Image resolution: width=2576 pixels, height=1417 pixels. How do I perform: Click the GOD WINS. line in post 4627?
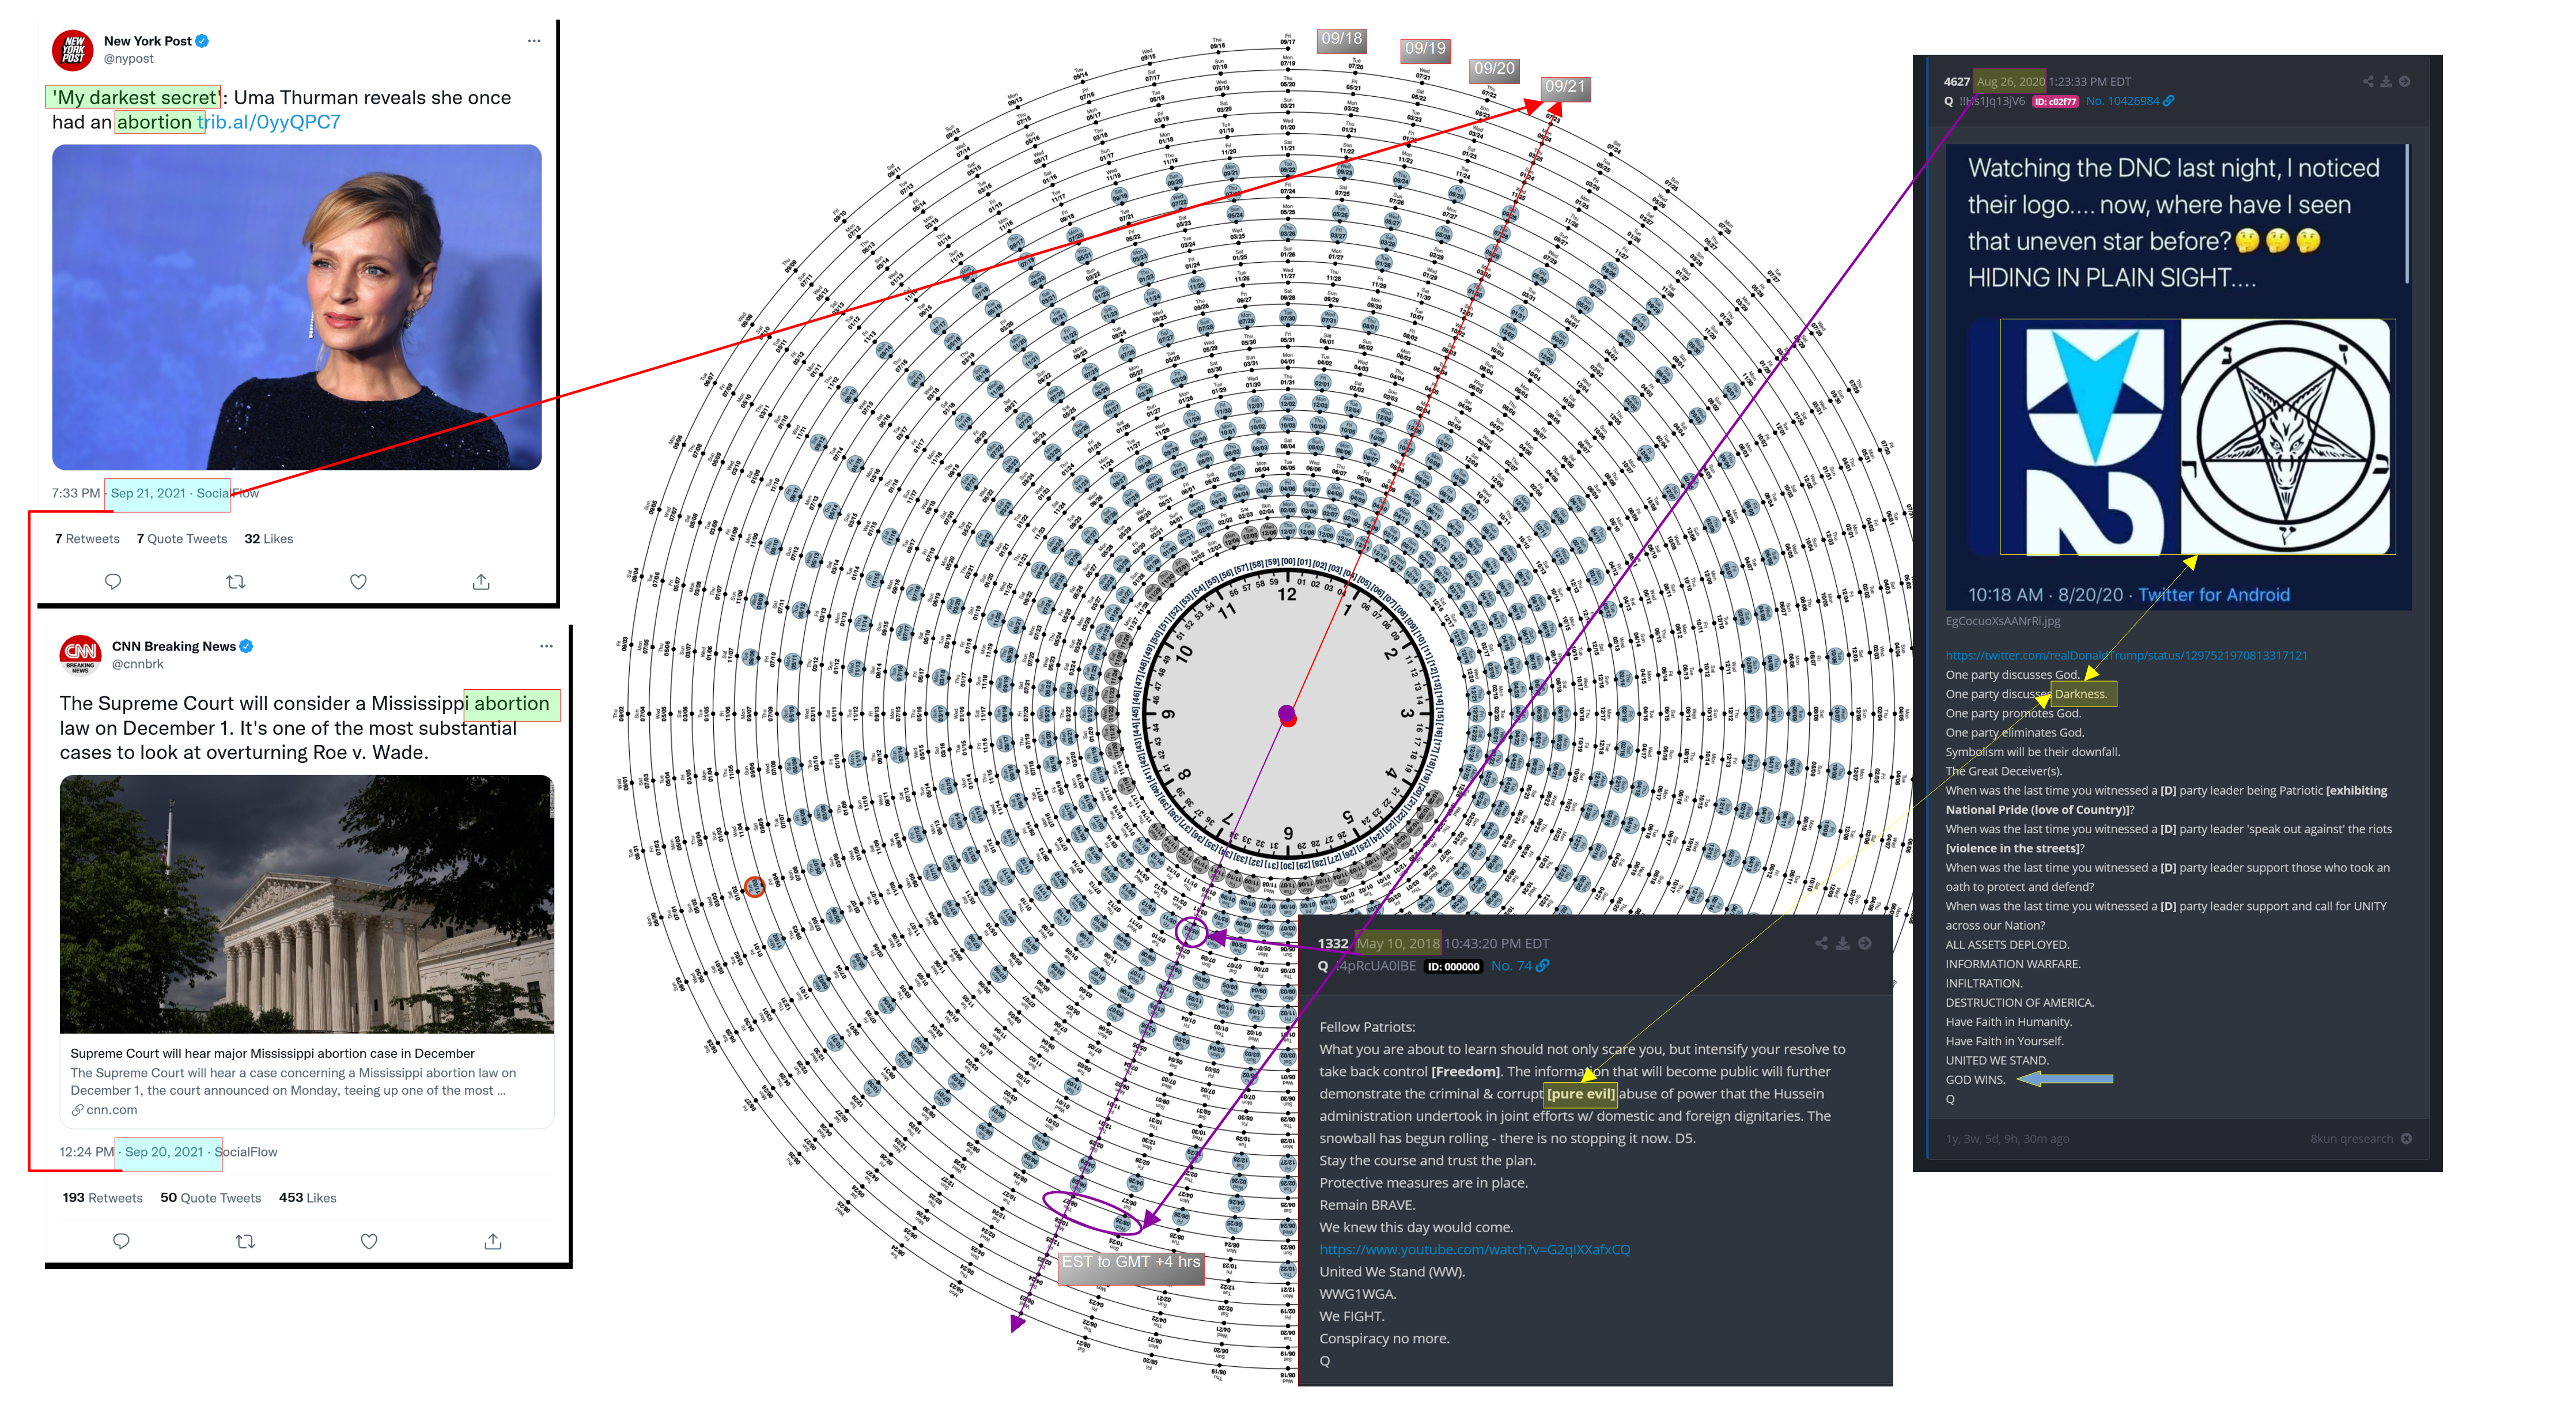[x=1975, y=1080]
